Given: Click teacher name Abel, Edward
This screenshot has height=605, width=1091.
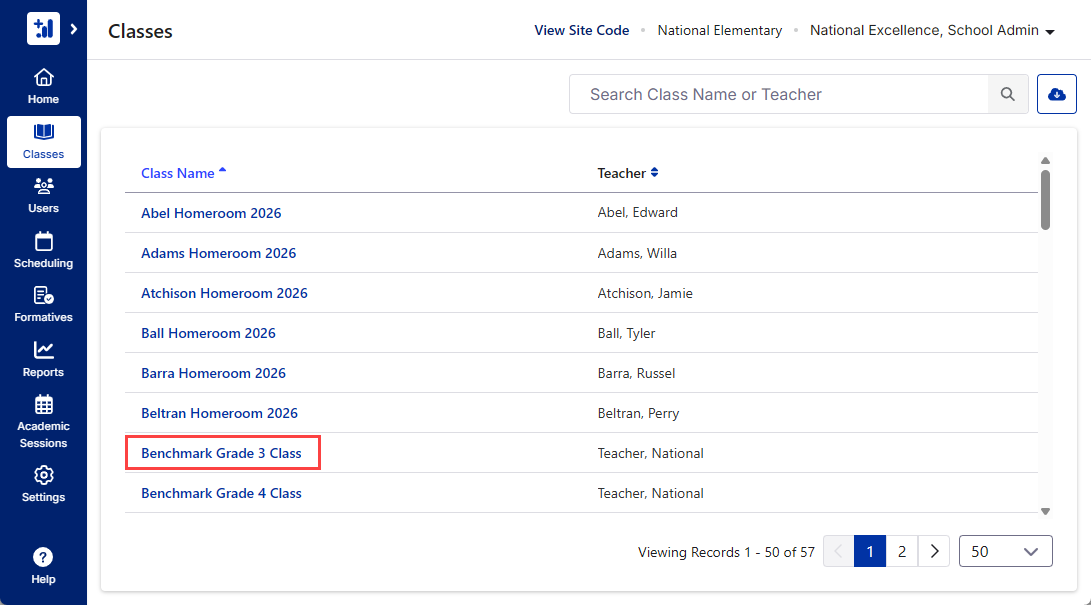Looking at the screenshot, I should pyautogui.click(x=637, y=212).
